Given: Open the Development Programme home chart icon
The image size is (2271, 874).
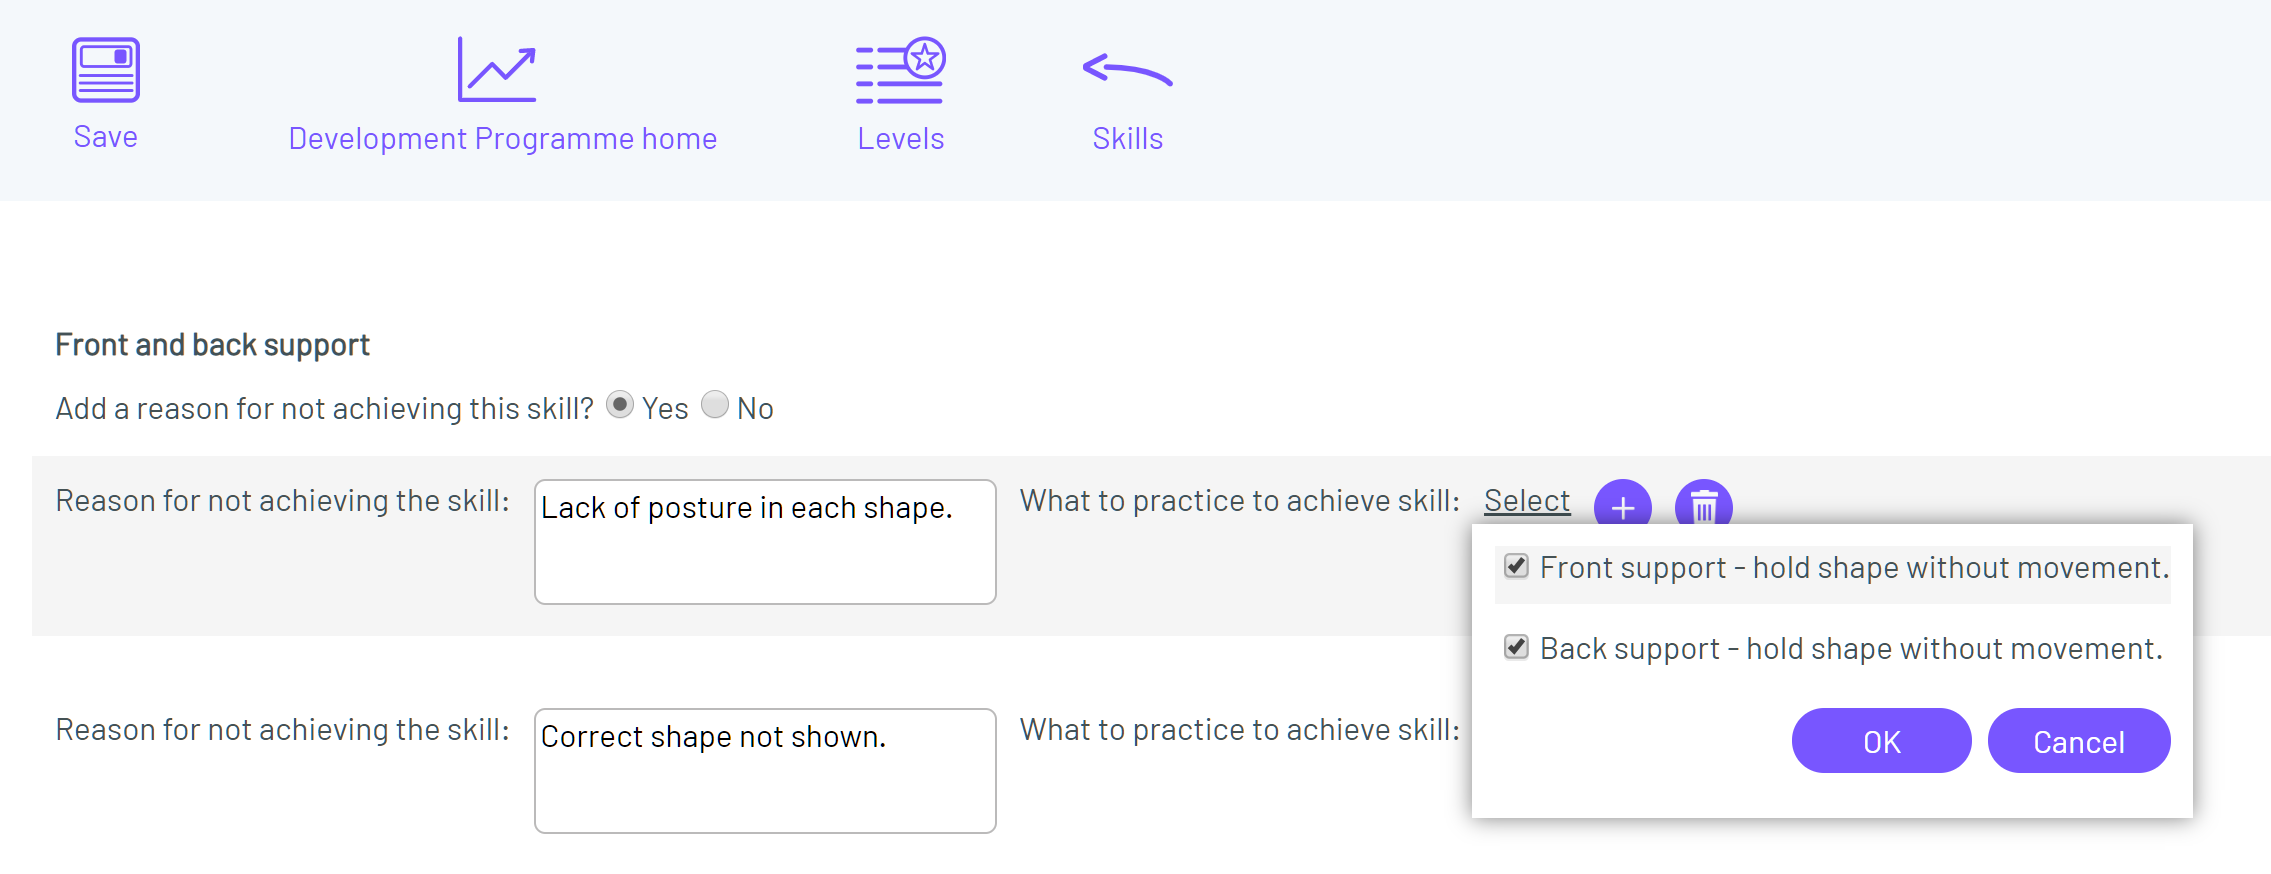Looking at the screenshot, I should (497, 69).
